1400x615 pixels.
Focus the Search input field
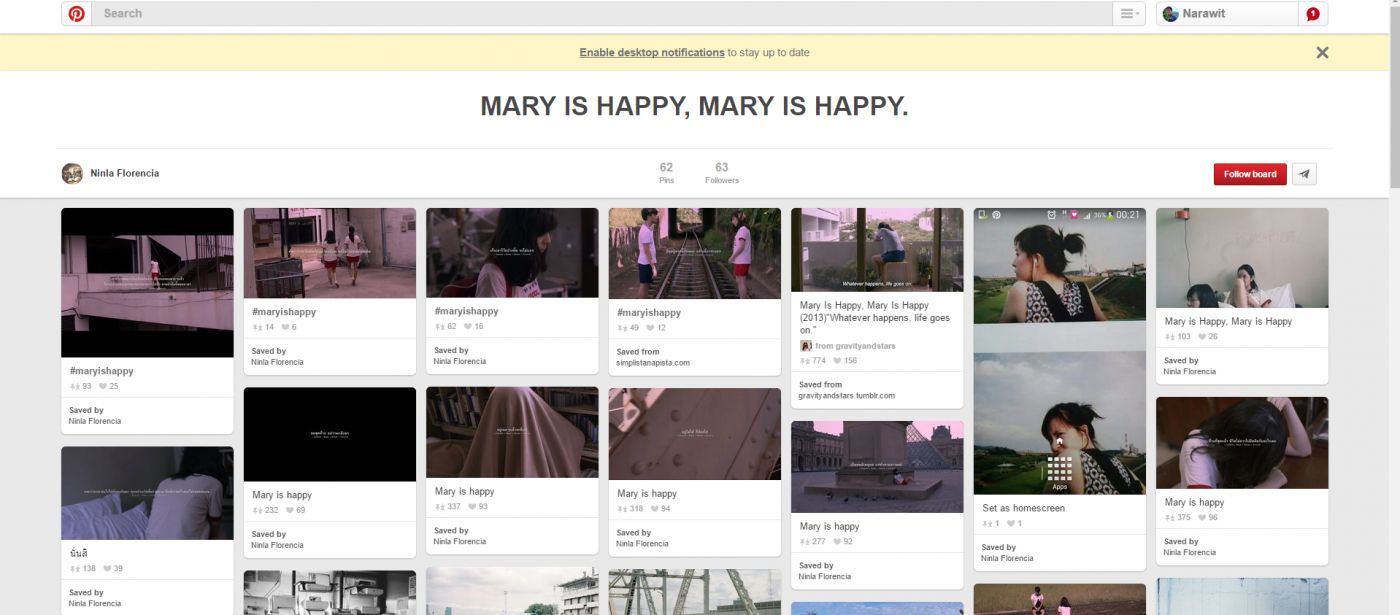600,14
